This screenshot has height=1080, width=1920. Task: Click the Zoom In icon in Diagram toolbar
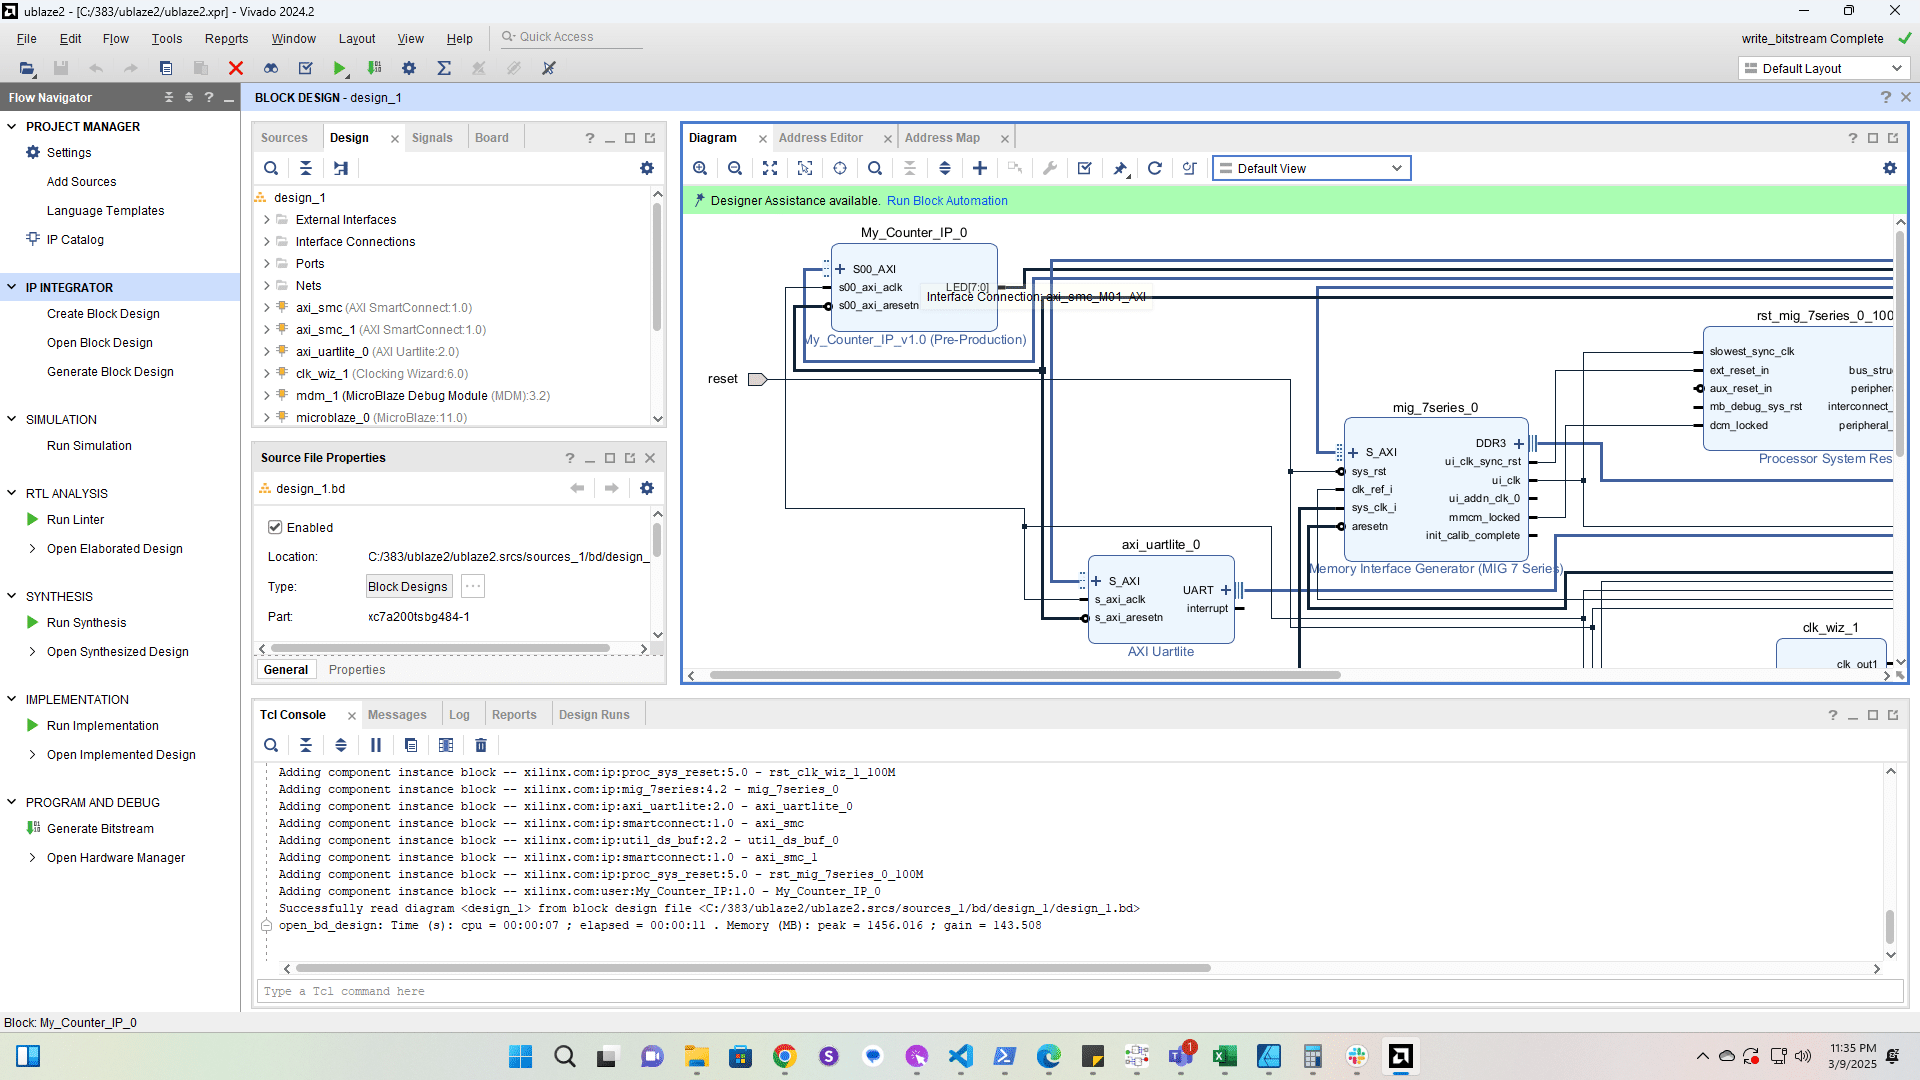[x=700, y=168]
